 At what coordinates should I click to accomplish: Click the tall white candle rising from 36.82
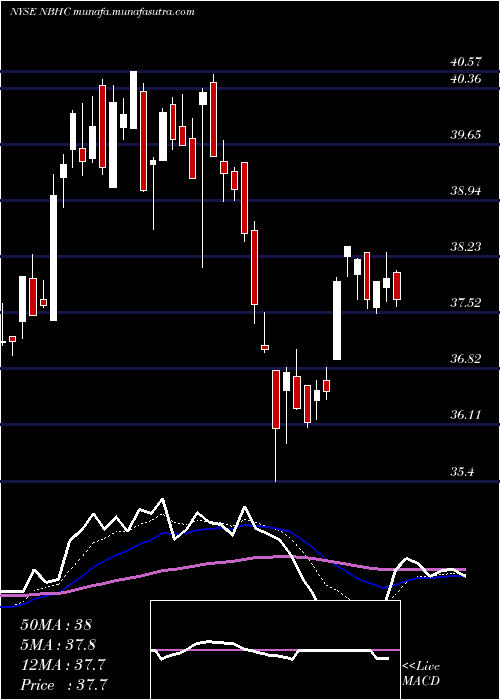pyautogui.click(x=337, y=320)
